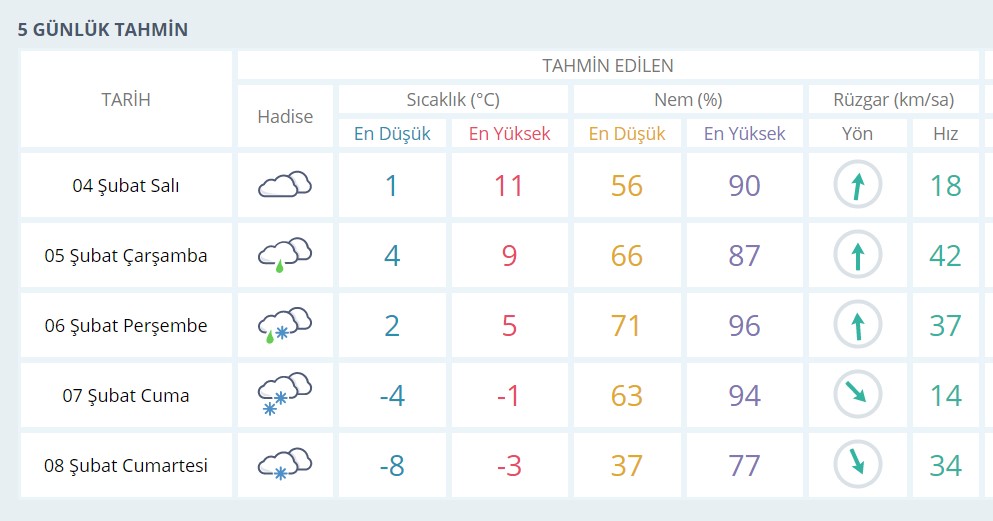Click the 5 GÜNLÜK TAHMİN heading
The image size is (993, 521).
coord(103,29)
